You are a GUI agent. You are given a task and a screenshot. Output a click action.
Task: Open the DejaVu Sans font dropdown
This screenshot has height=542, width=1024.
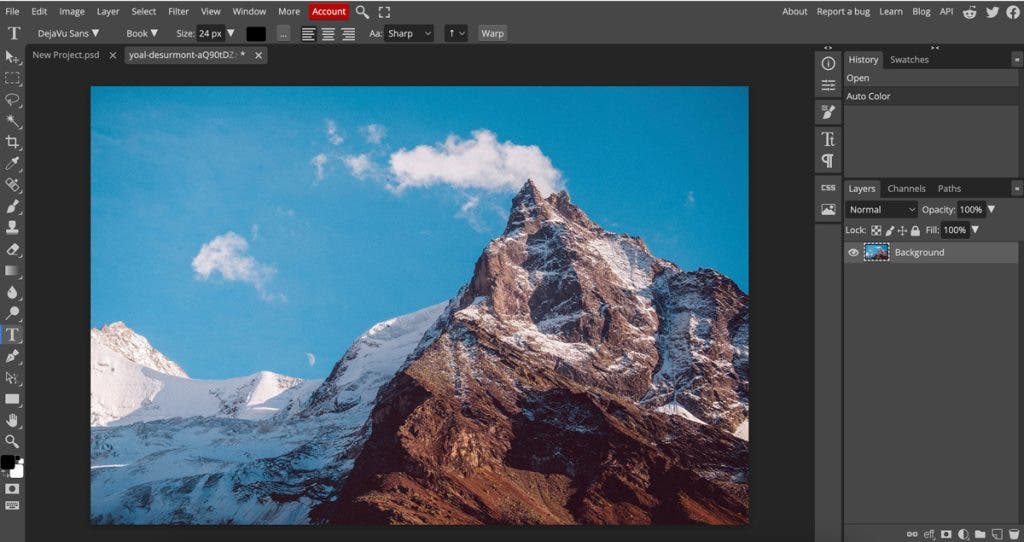(x=68, y=33)
